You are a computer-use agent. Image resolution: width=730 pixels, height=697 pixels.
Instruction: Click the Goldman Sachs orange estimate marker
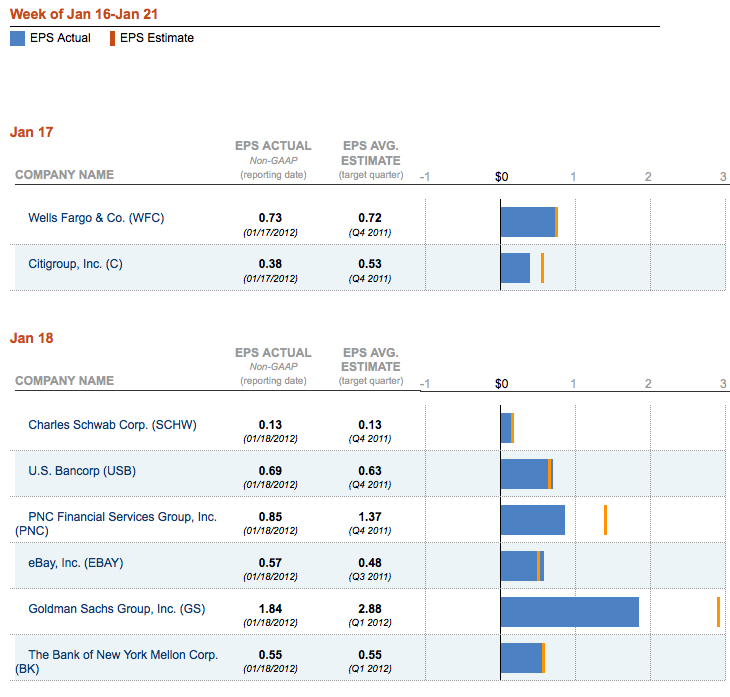[x=718, y=612]
